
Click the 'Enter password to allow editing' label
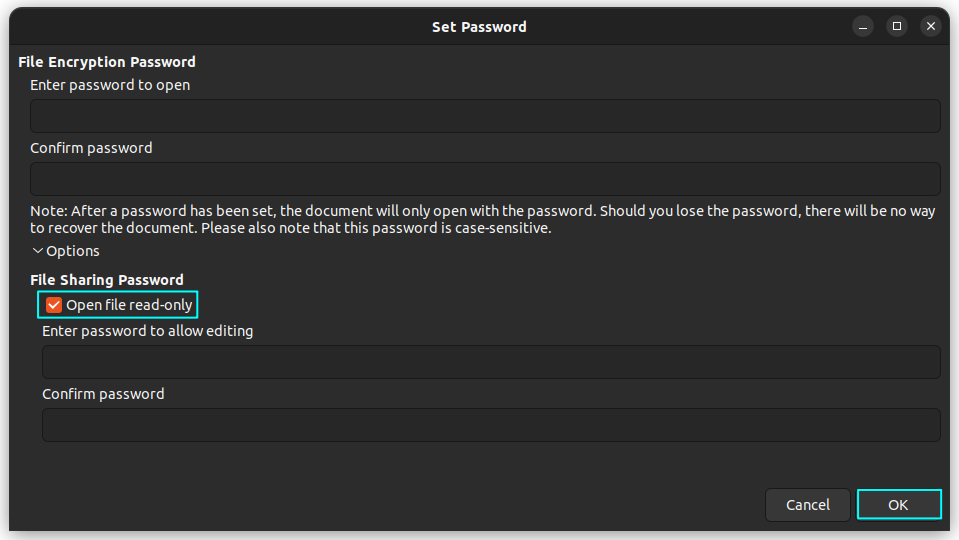[x=147, y=331]
